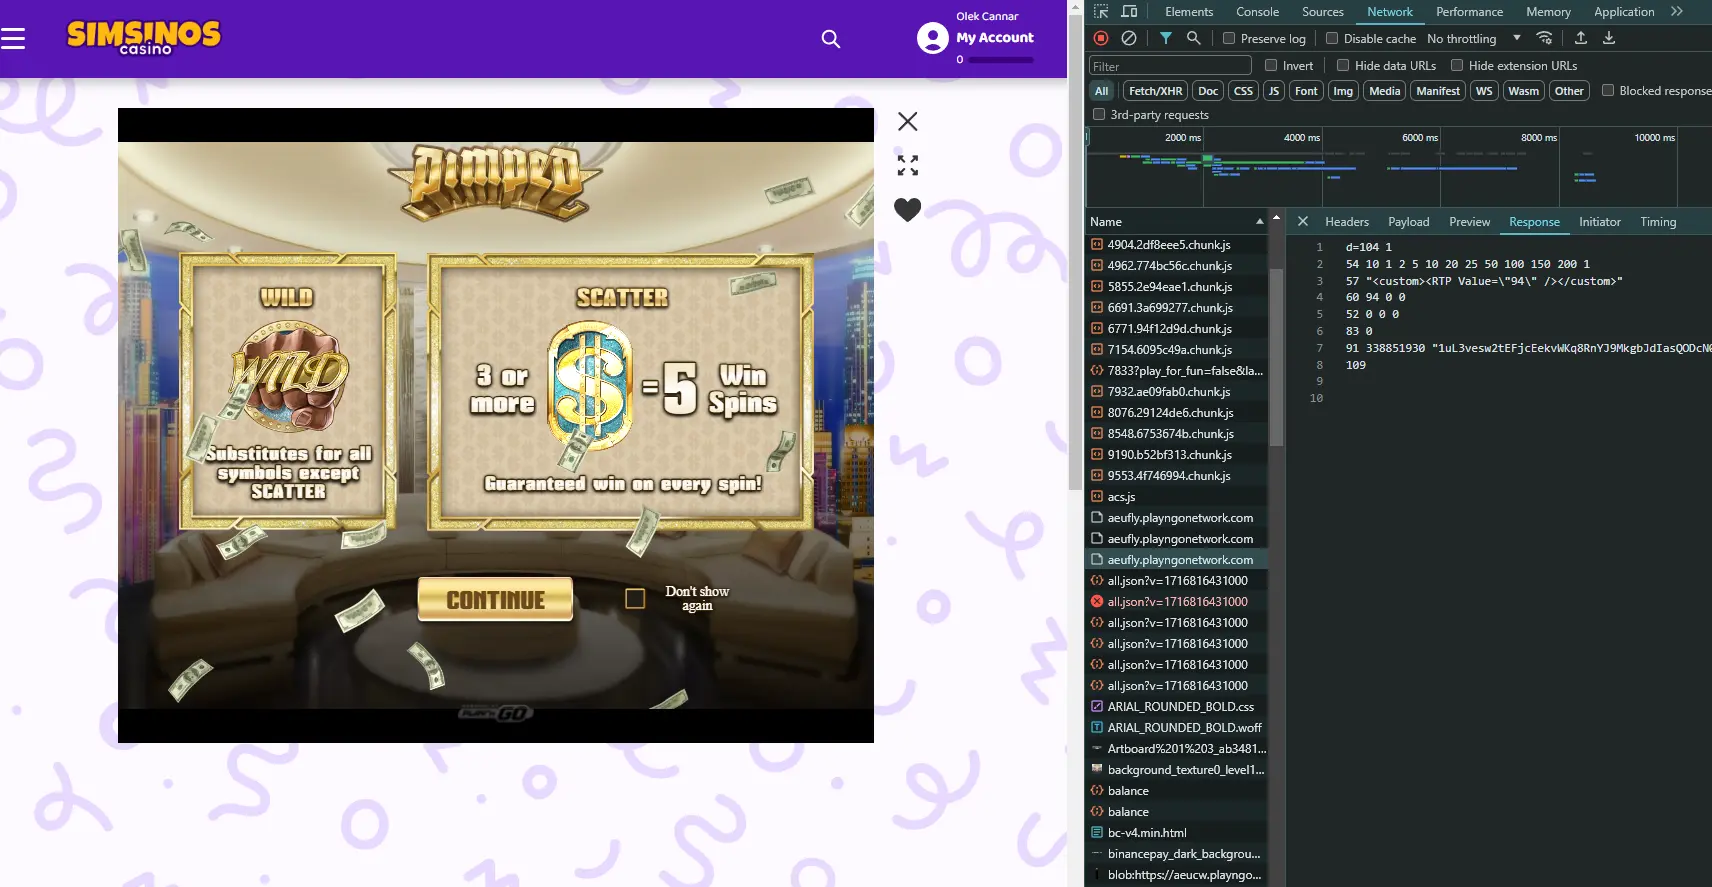Filter requests by WS type

(1484, 90)
